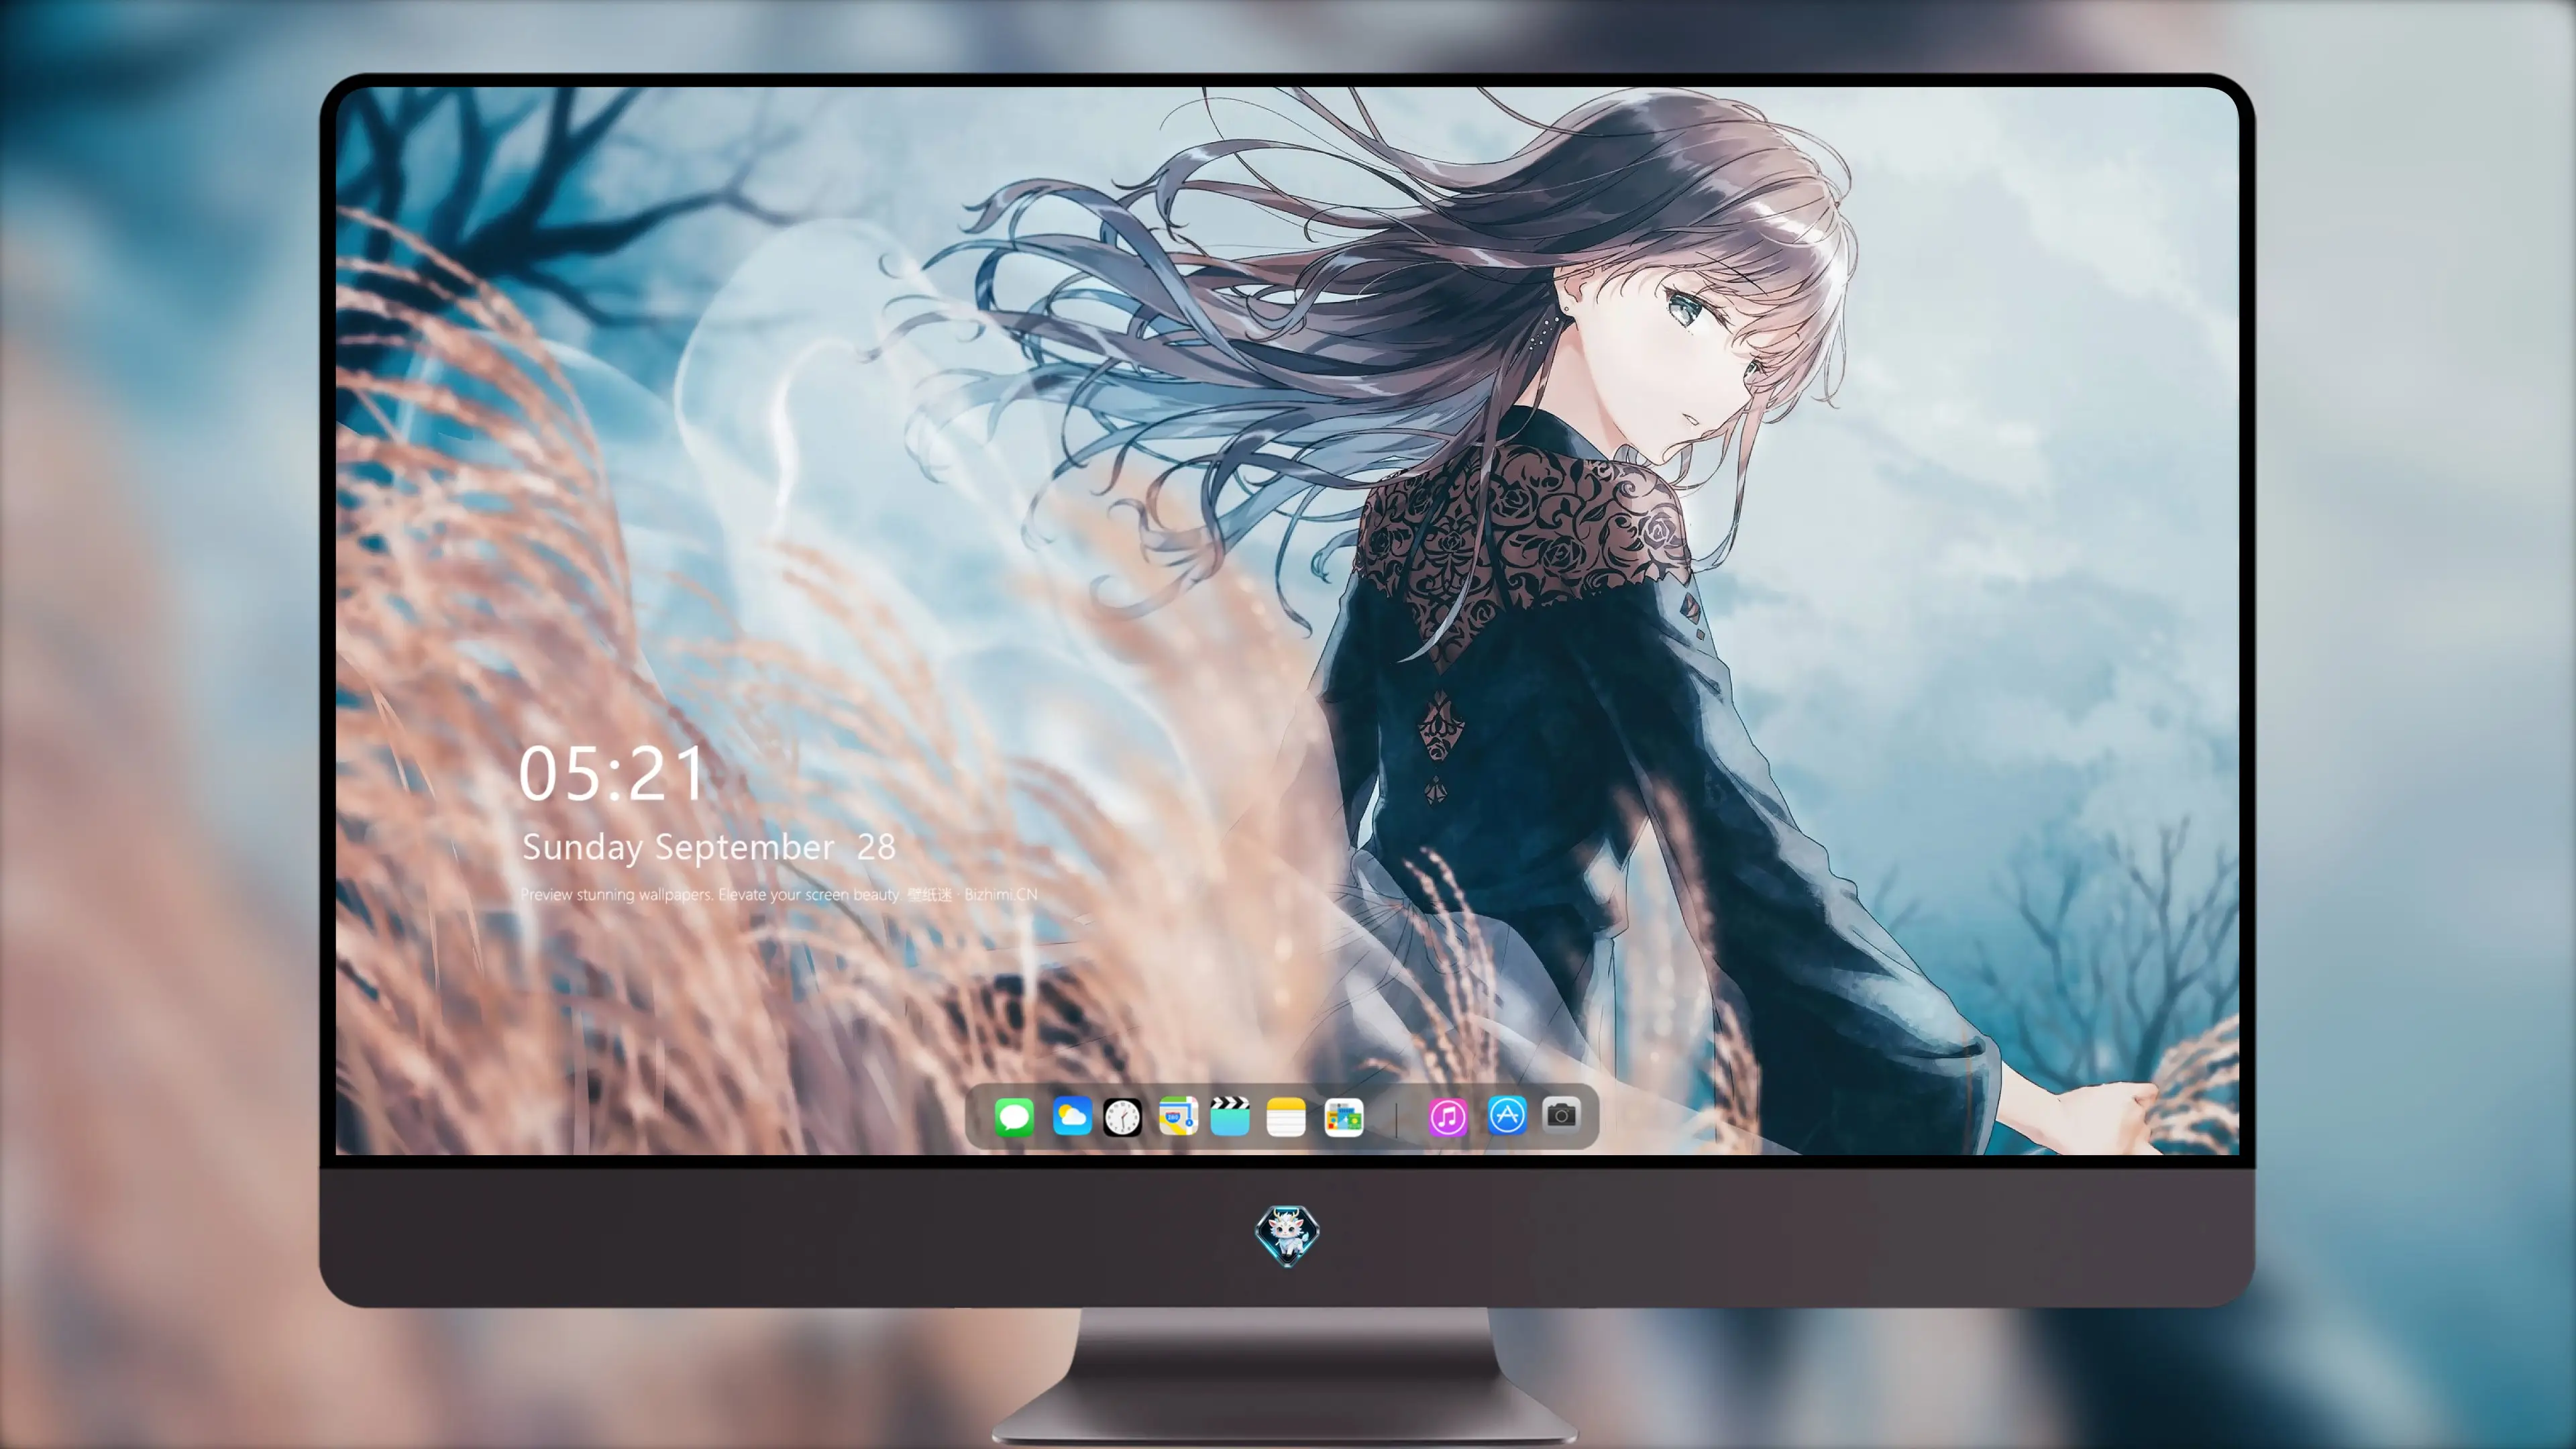Image resolution: width=2576 pixels, height=1449 pixels.
Task: Launch the Maps app from the dock
Action: tap(1178, 1116)
